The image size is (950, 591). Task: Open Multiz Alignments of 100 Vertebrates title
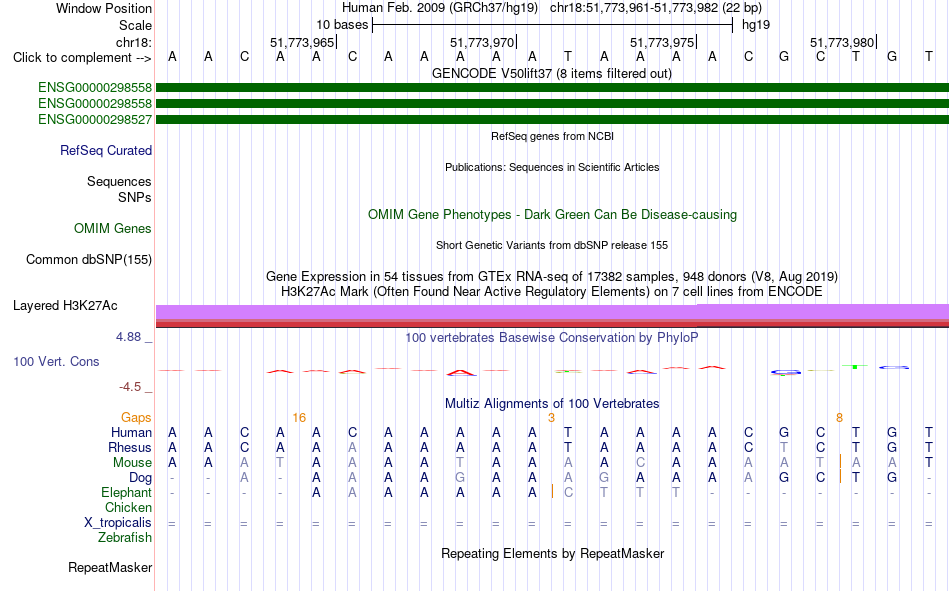tap(552, 404)
